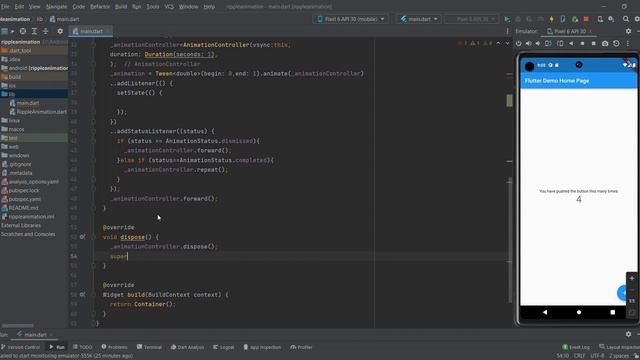Open TODO tool window
Screen dimensions: 640x360
pyautogui.click(x=82, y=347)
